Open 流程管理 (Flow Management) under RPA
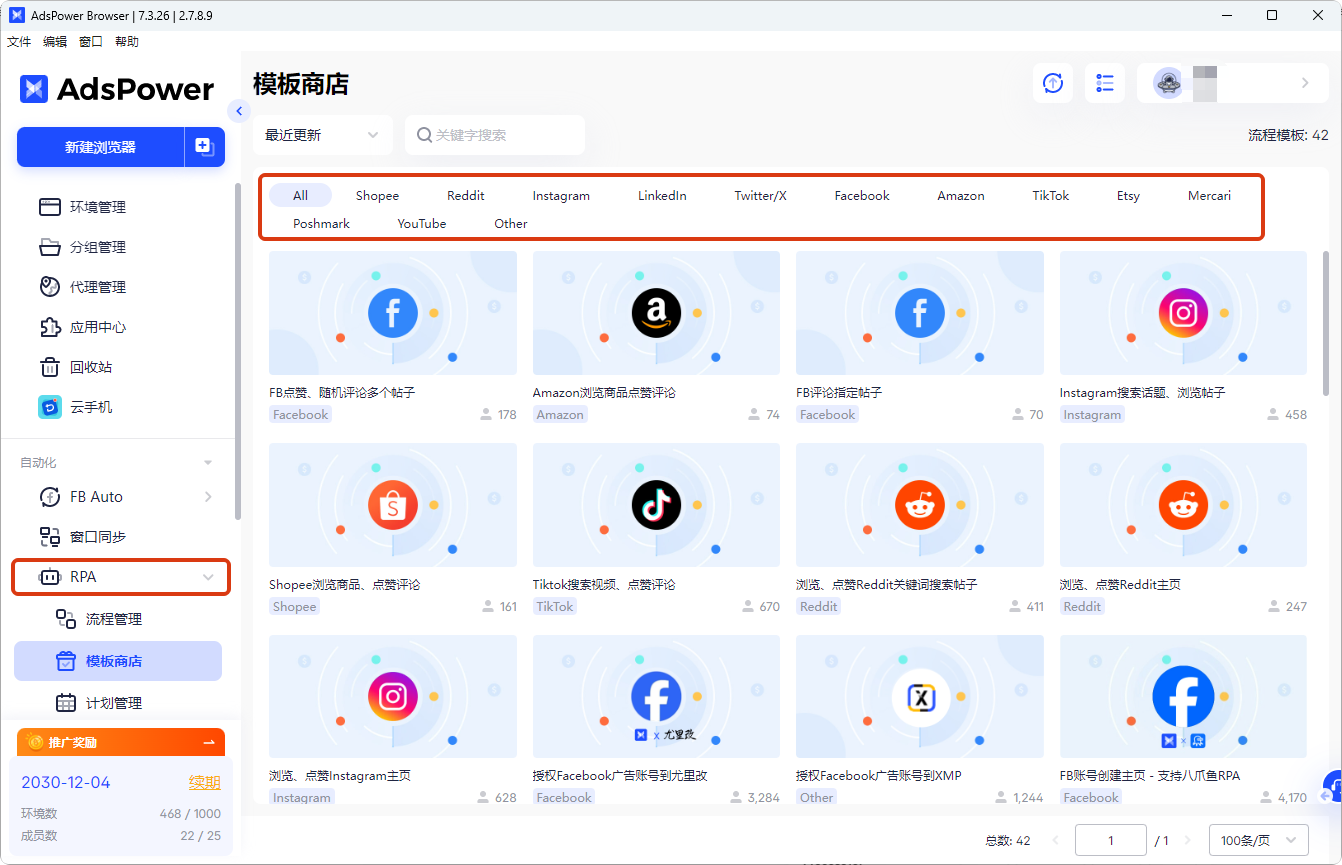 tap(112, 618)
